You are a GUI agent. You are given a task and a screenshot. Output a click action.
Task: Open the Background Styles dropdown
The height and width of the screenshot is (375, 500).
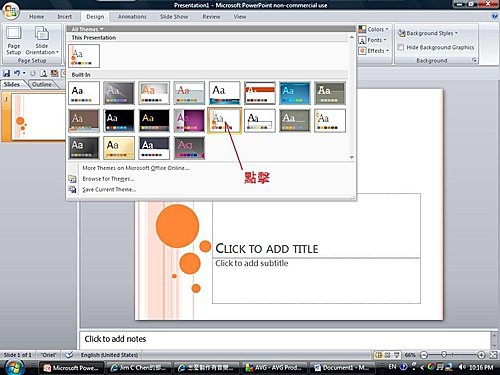point(428,33)
